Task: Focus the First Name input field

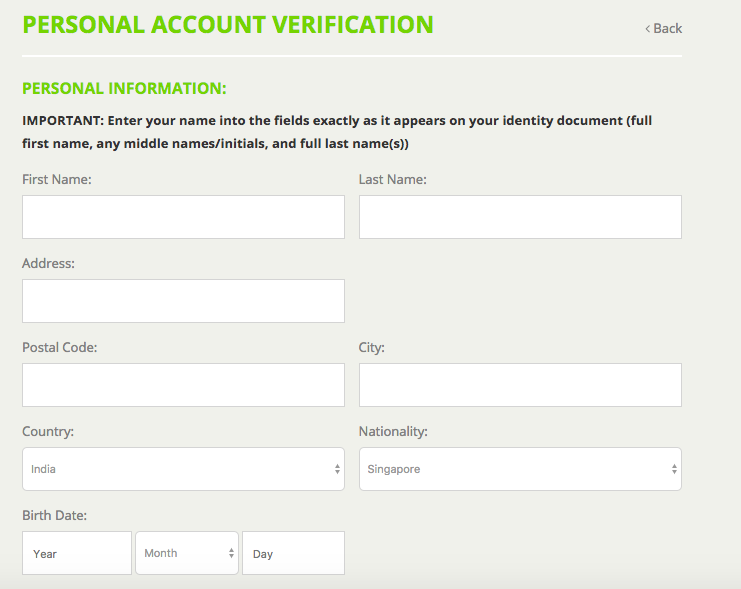Action: pos(183,217)
